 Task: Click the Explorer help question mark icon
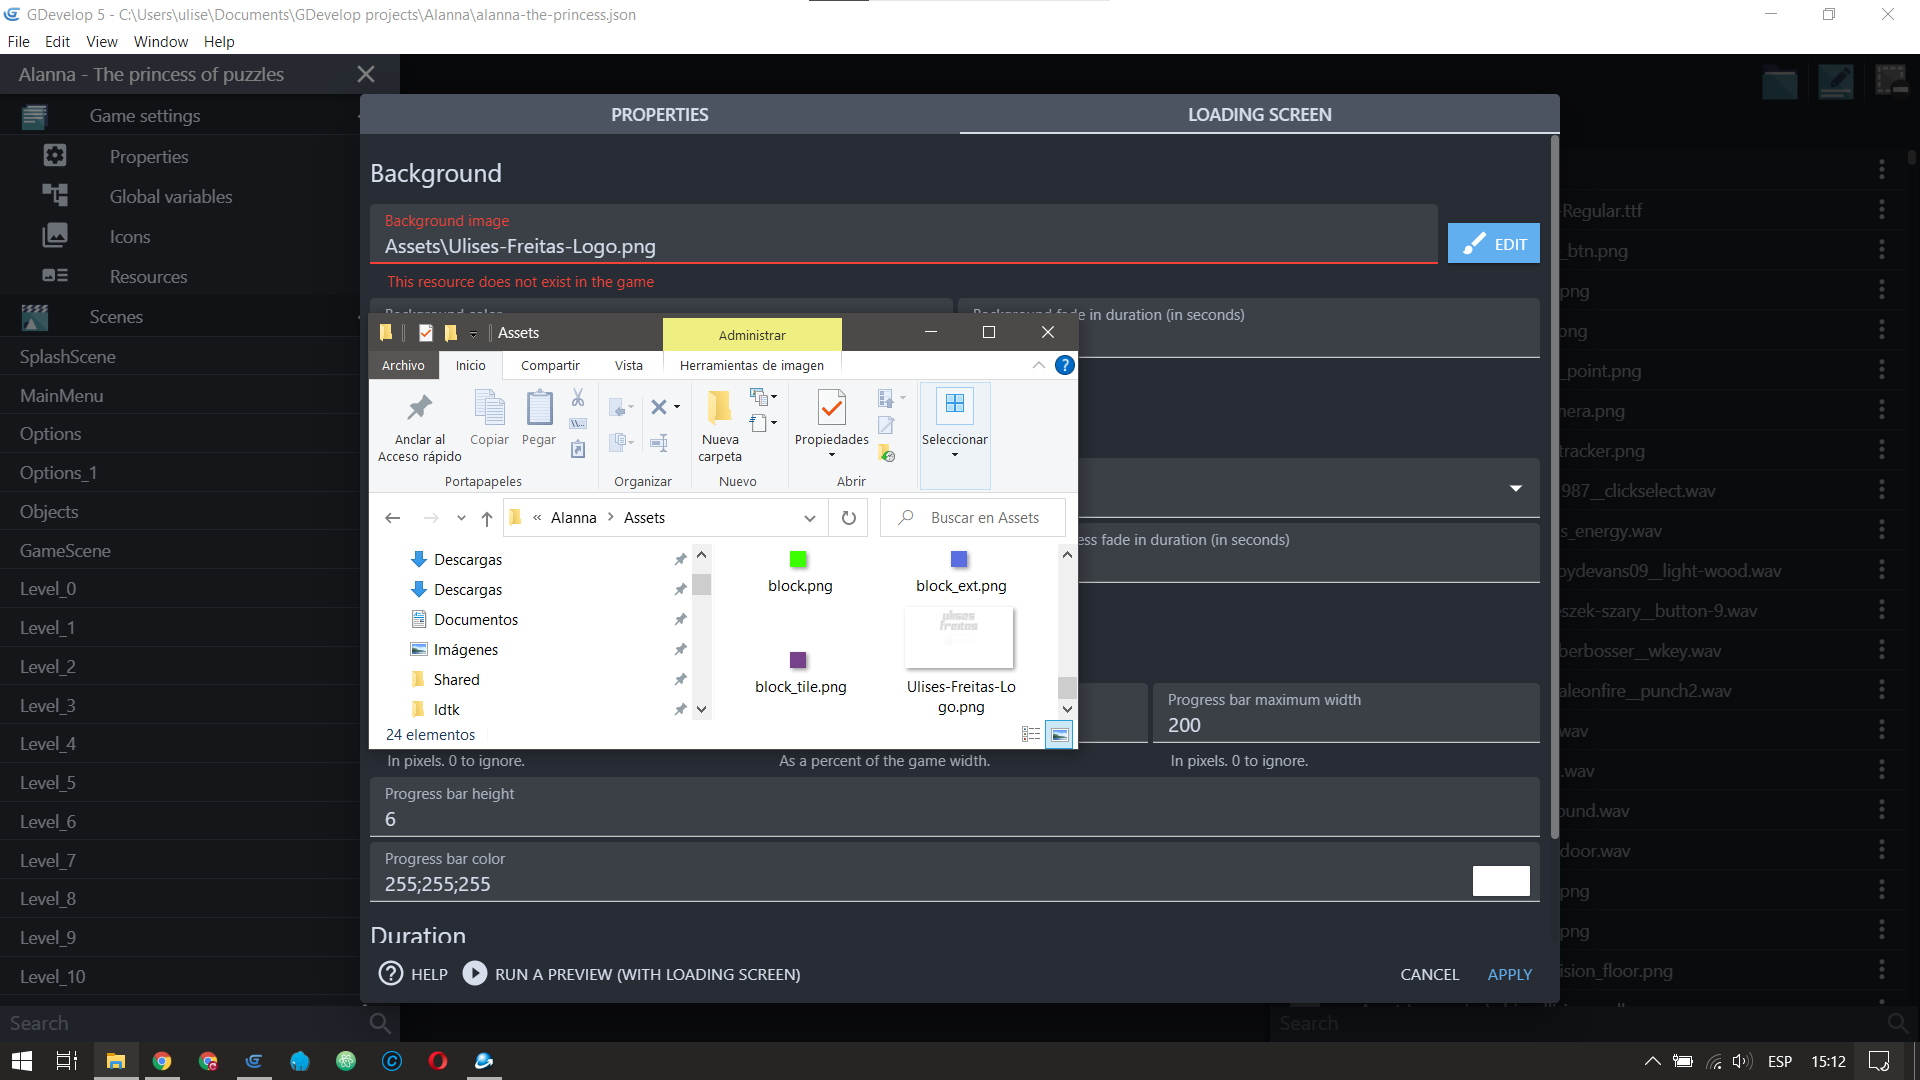click(1065, 366)
